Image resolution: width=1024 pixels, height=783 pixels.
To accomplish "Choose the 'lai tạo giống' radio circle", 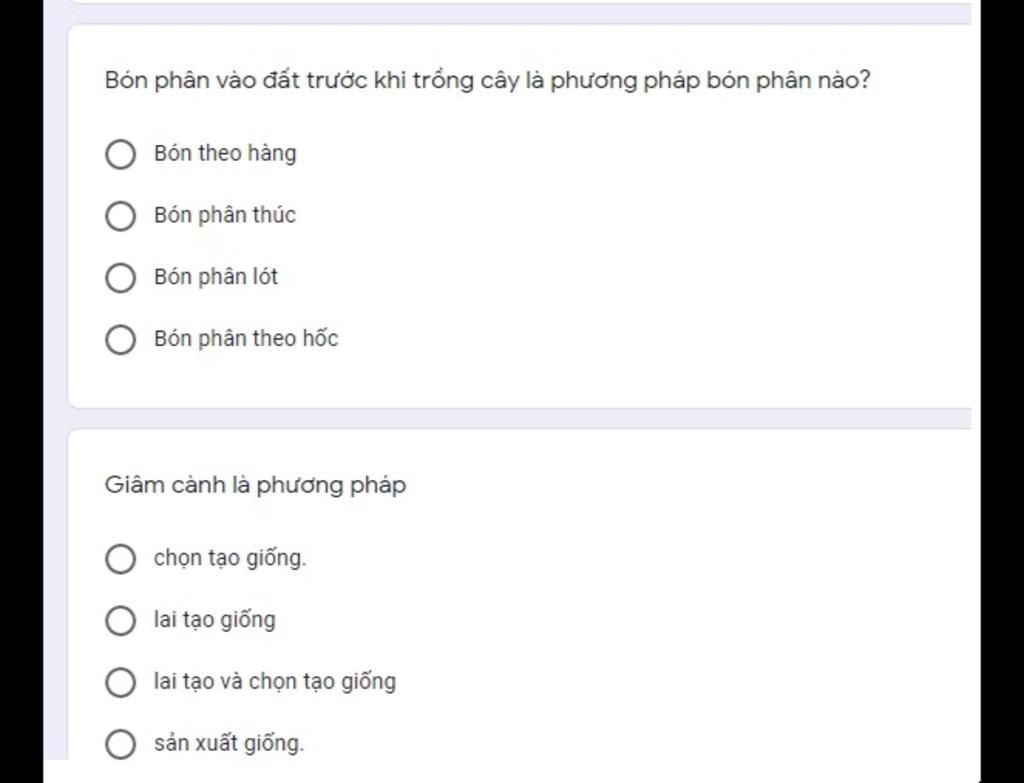I will coord(120,621).
